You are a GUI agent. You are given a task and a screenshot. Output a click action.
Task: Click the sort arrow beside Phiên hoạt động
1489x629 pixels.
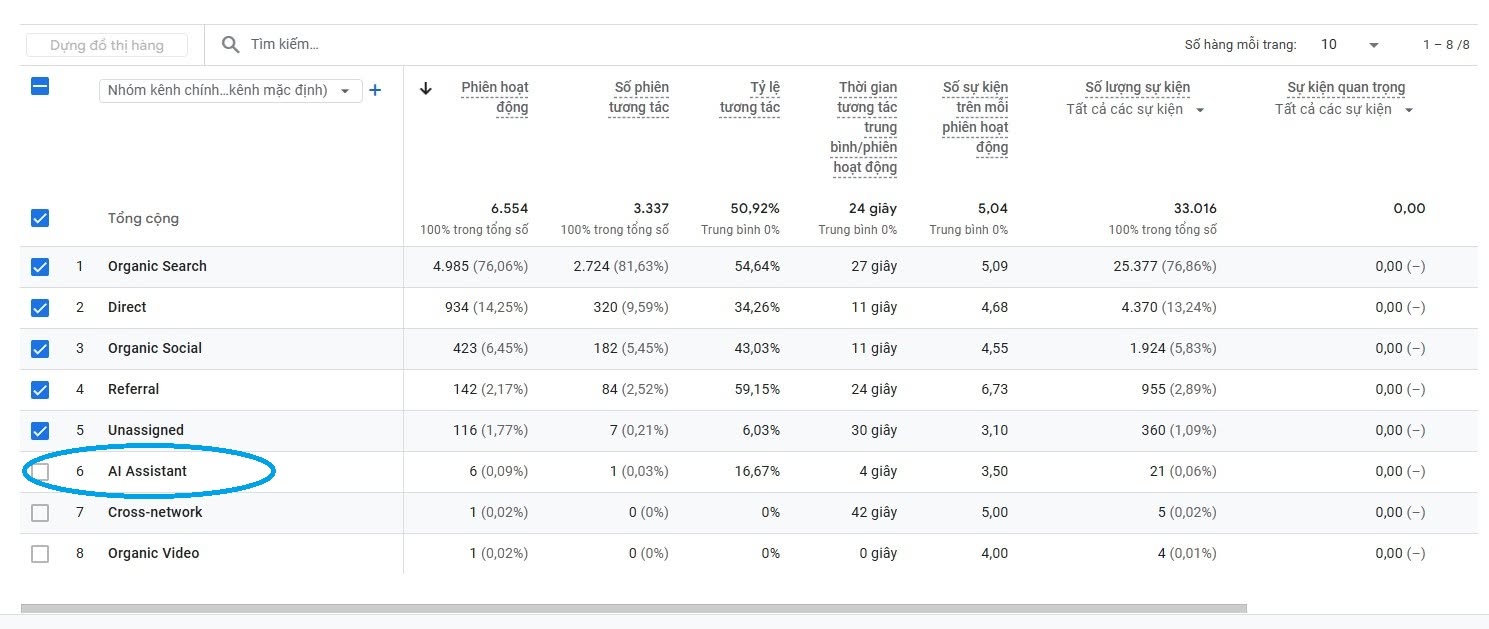426,88
